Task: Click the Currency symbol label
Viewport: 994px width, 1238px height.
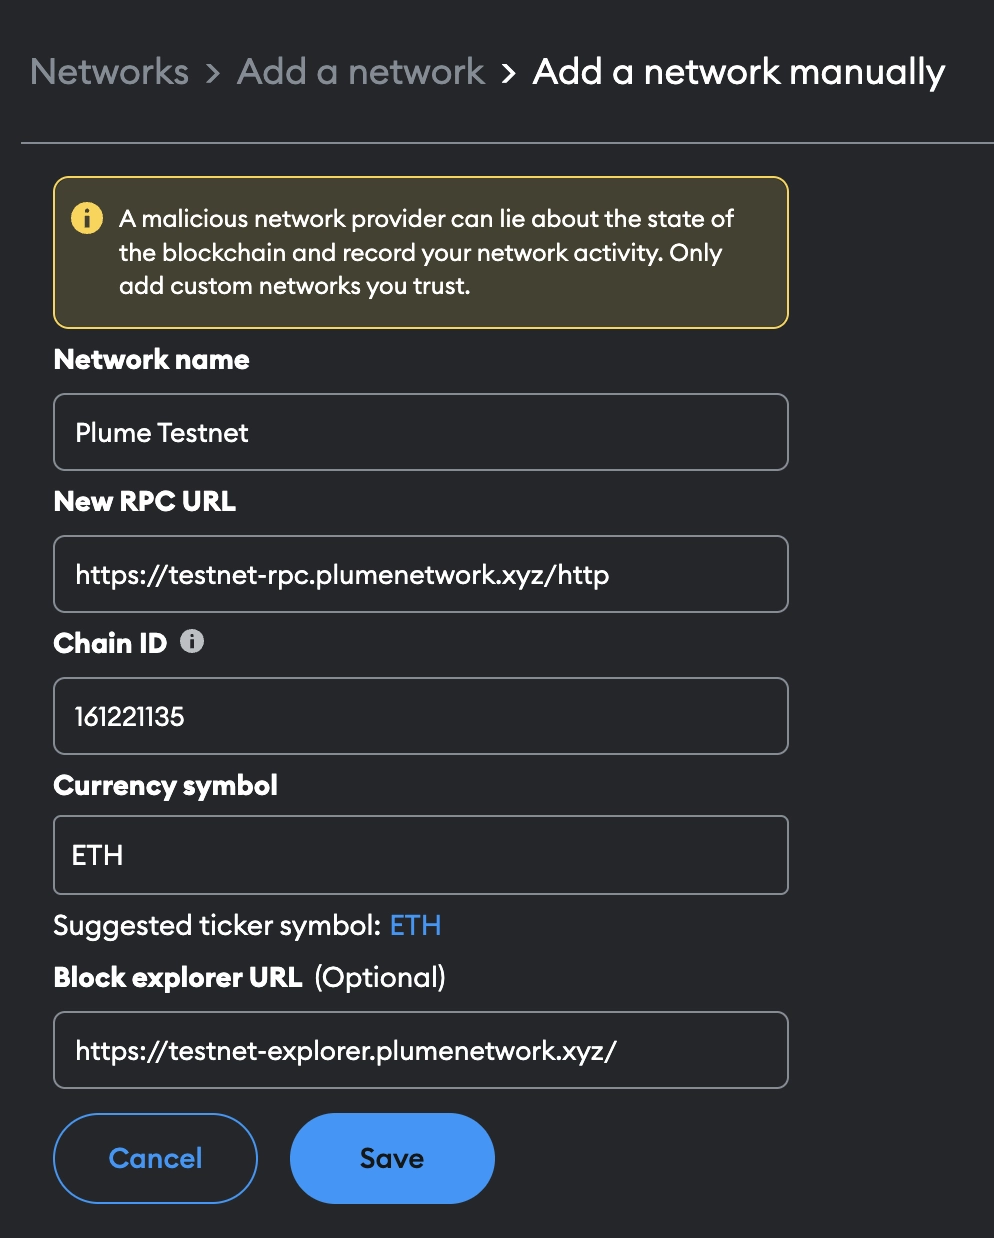Action: pos(166,785)
